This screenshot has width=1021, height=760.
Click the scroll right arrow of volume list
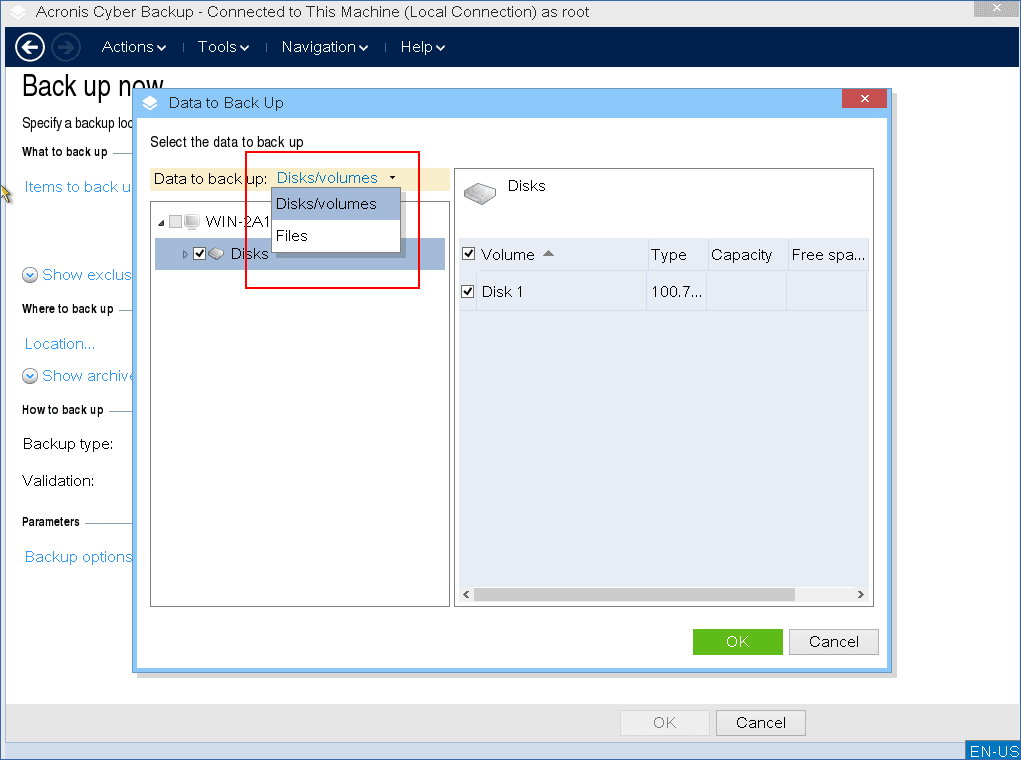tap(861, 595)
